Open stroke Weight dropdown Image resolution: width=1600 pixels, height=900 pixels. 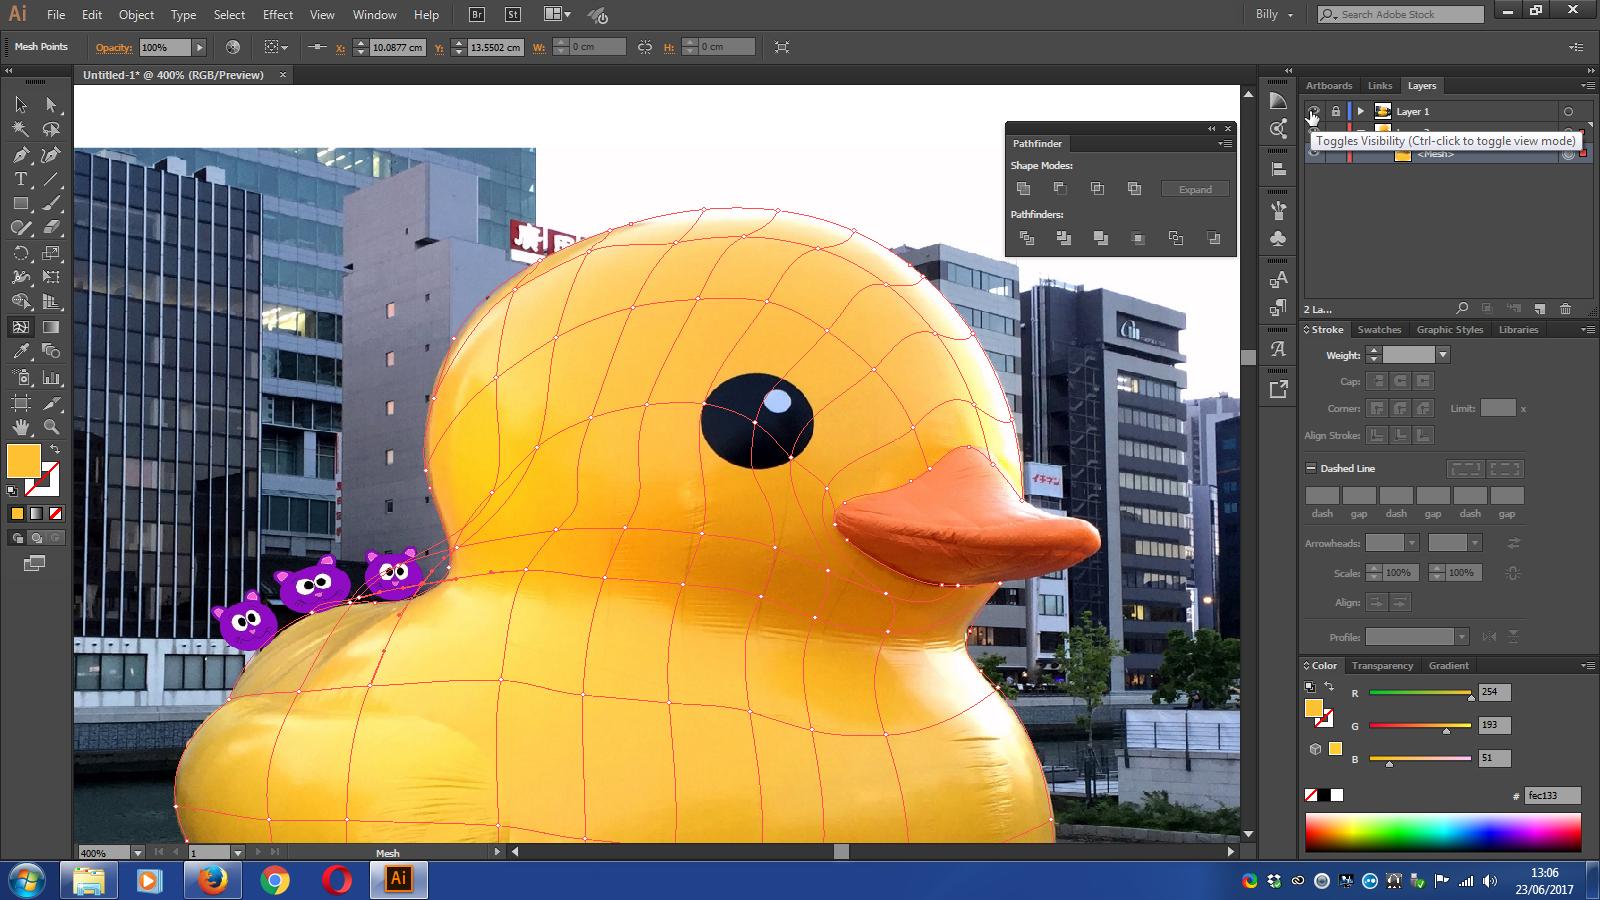(x=1442, y=355)
